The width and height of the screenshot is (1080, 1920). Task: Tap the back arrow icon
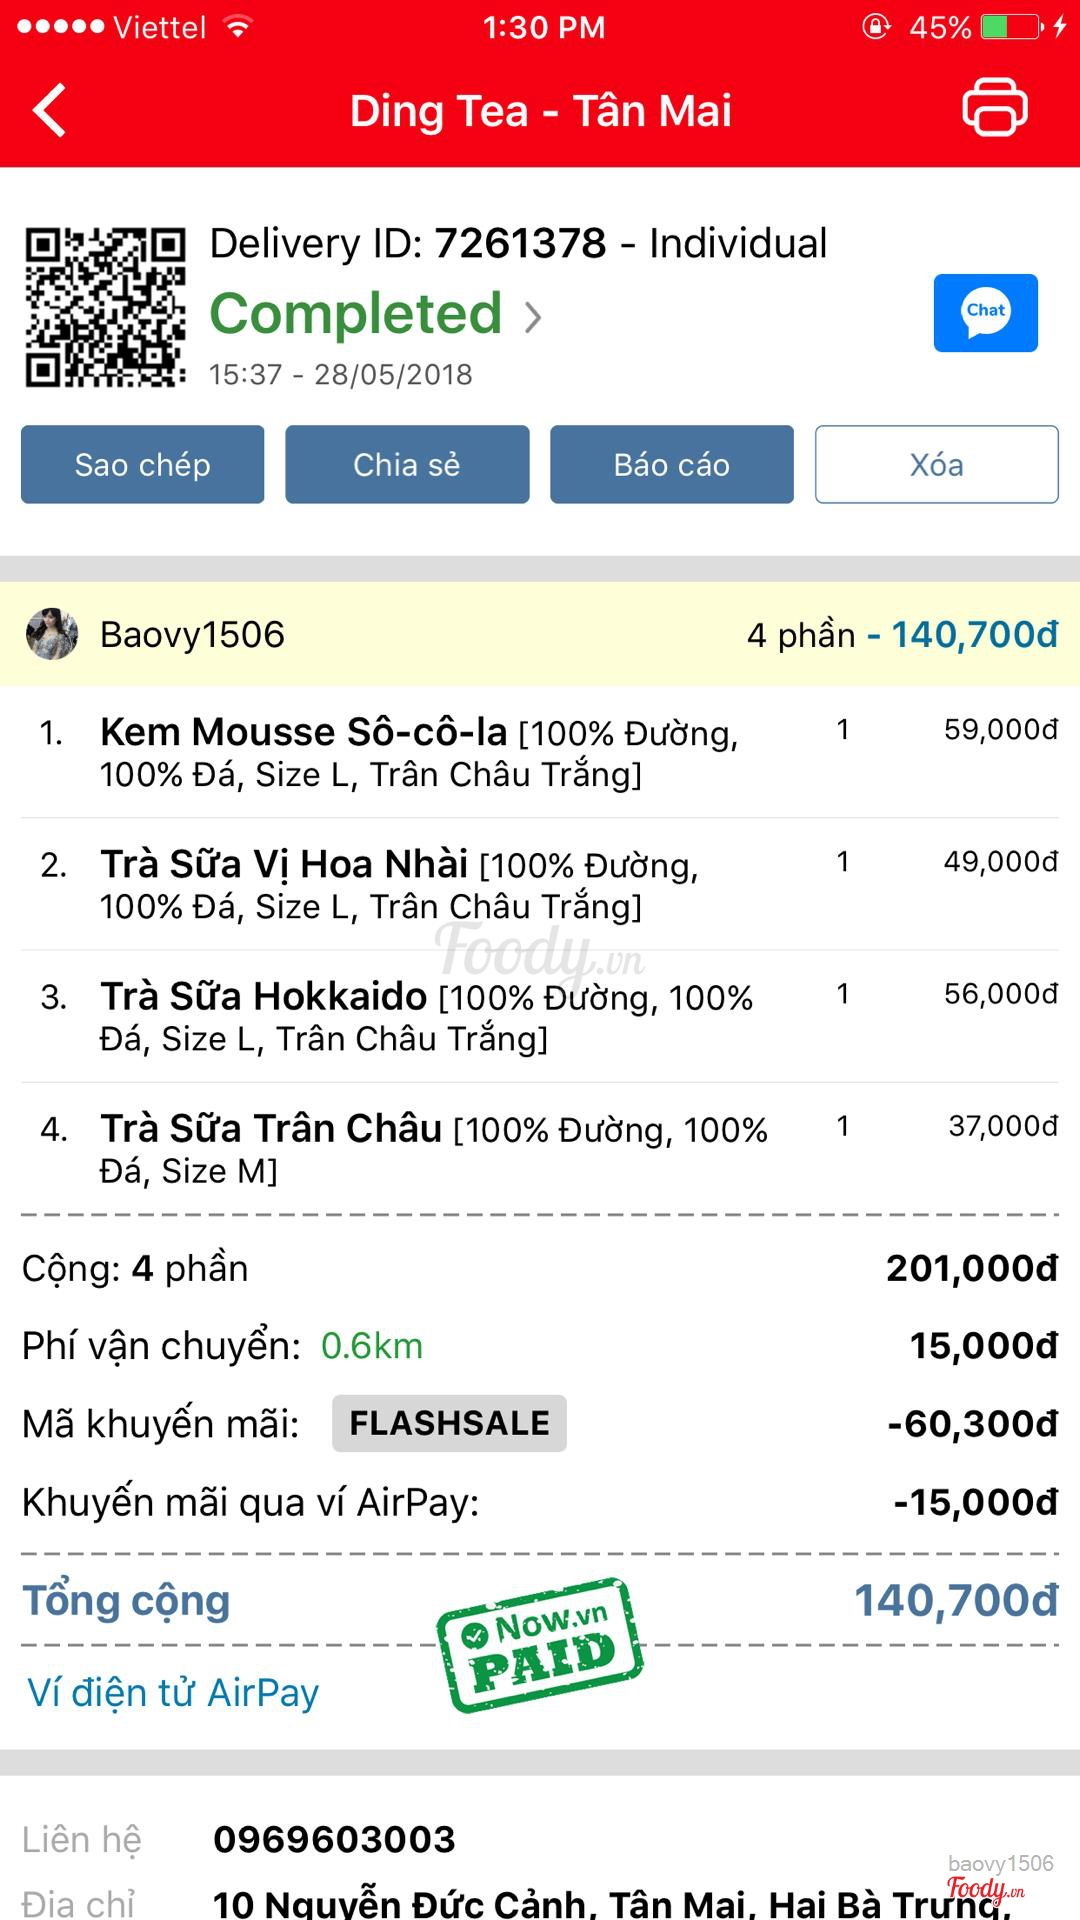coord(50,110)
